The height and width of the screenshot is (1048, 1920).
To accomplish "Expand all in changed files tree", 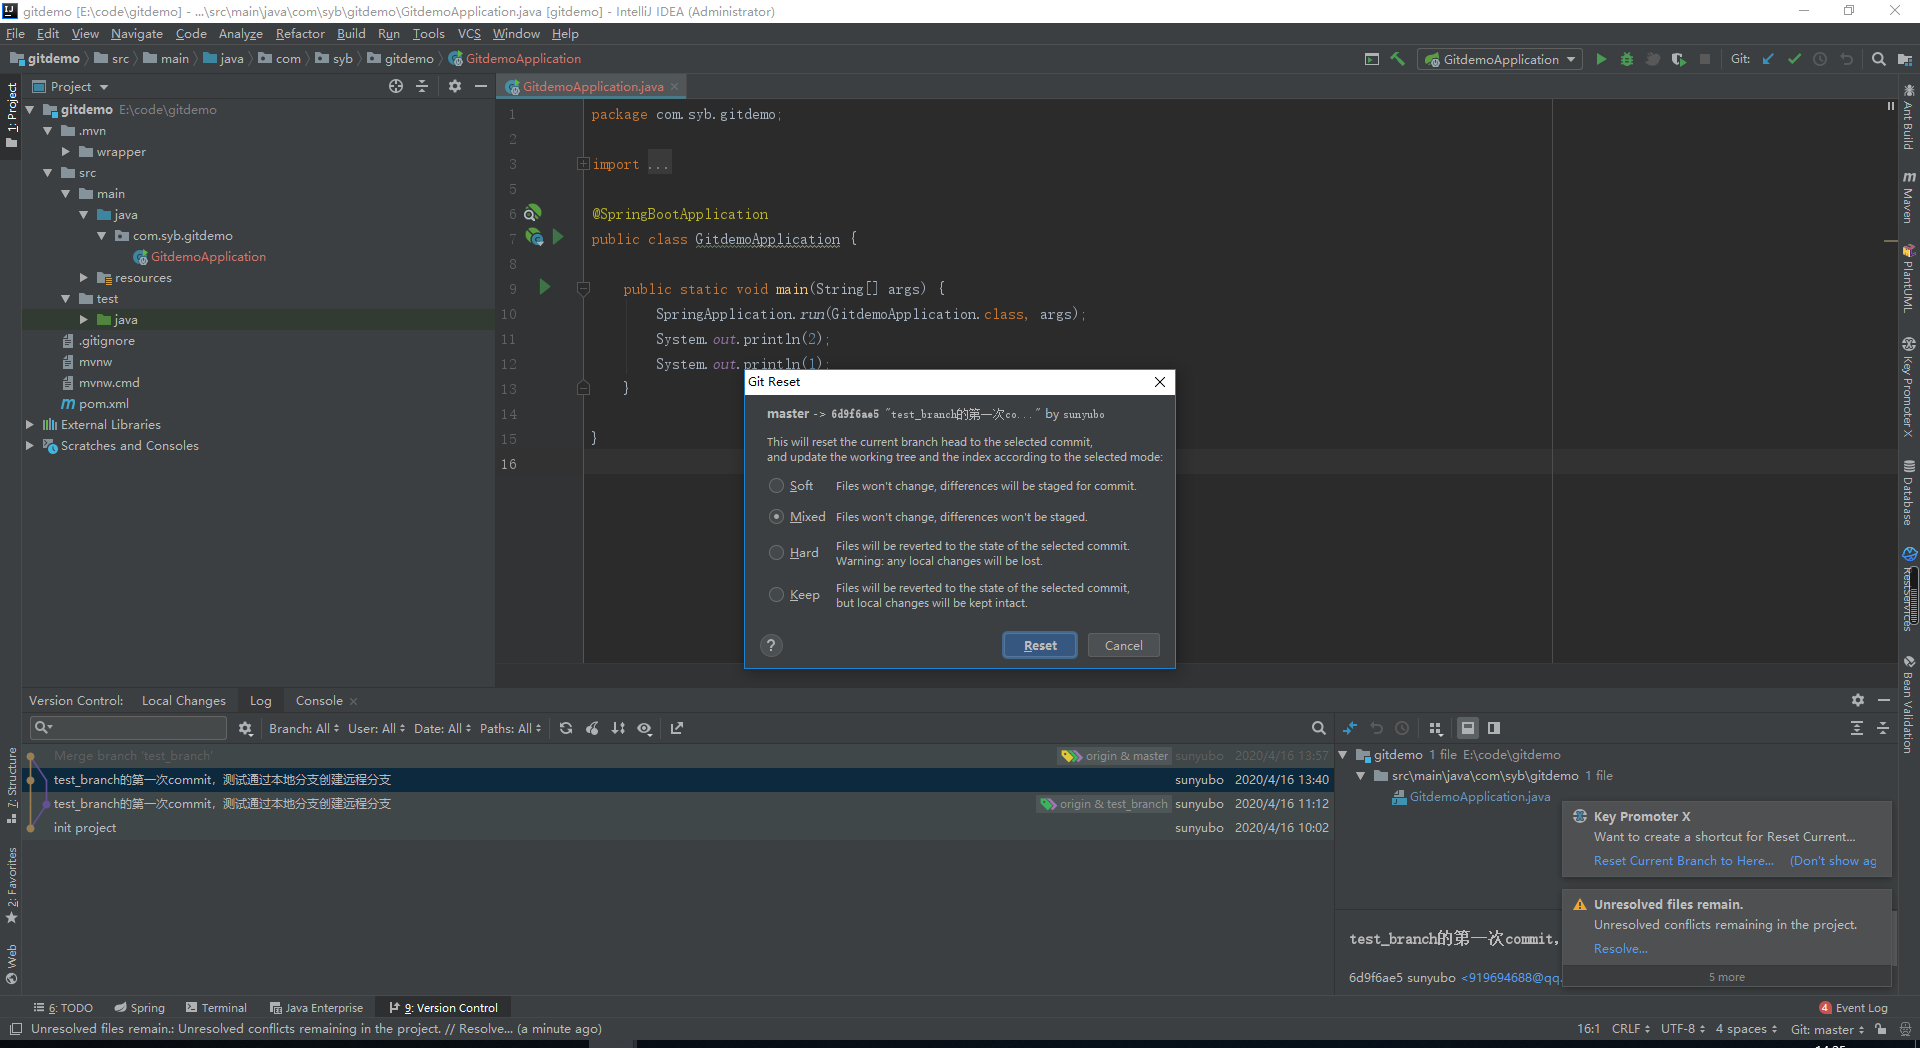I will [x=1857, y=729].
